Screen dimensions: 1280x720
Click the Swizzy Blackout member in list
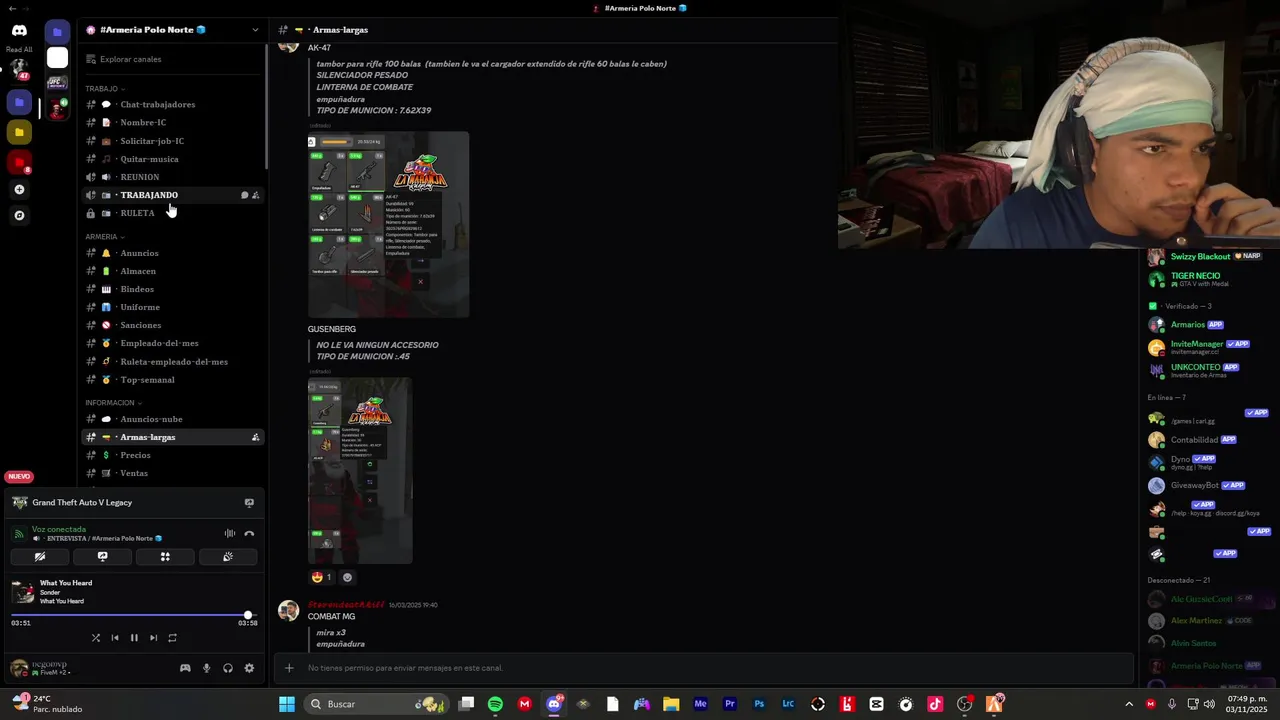(x=1208, y=257)
